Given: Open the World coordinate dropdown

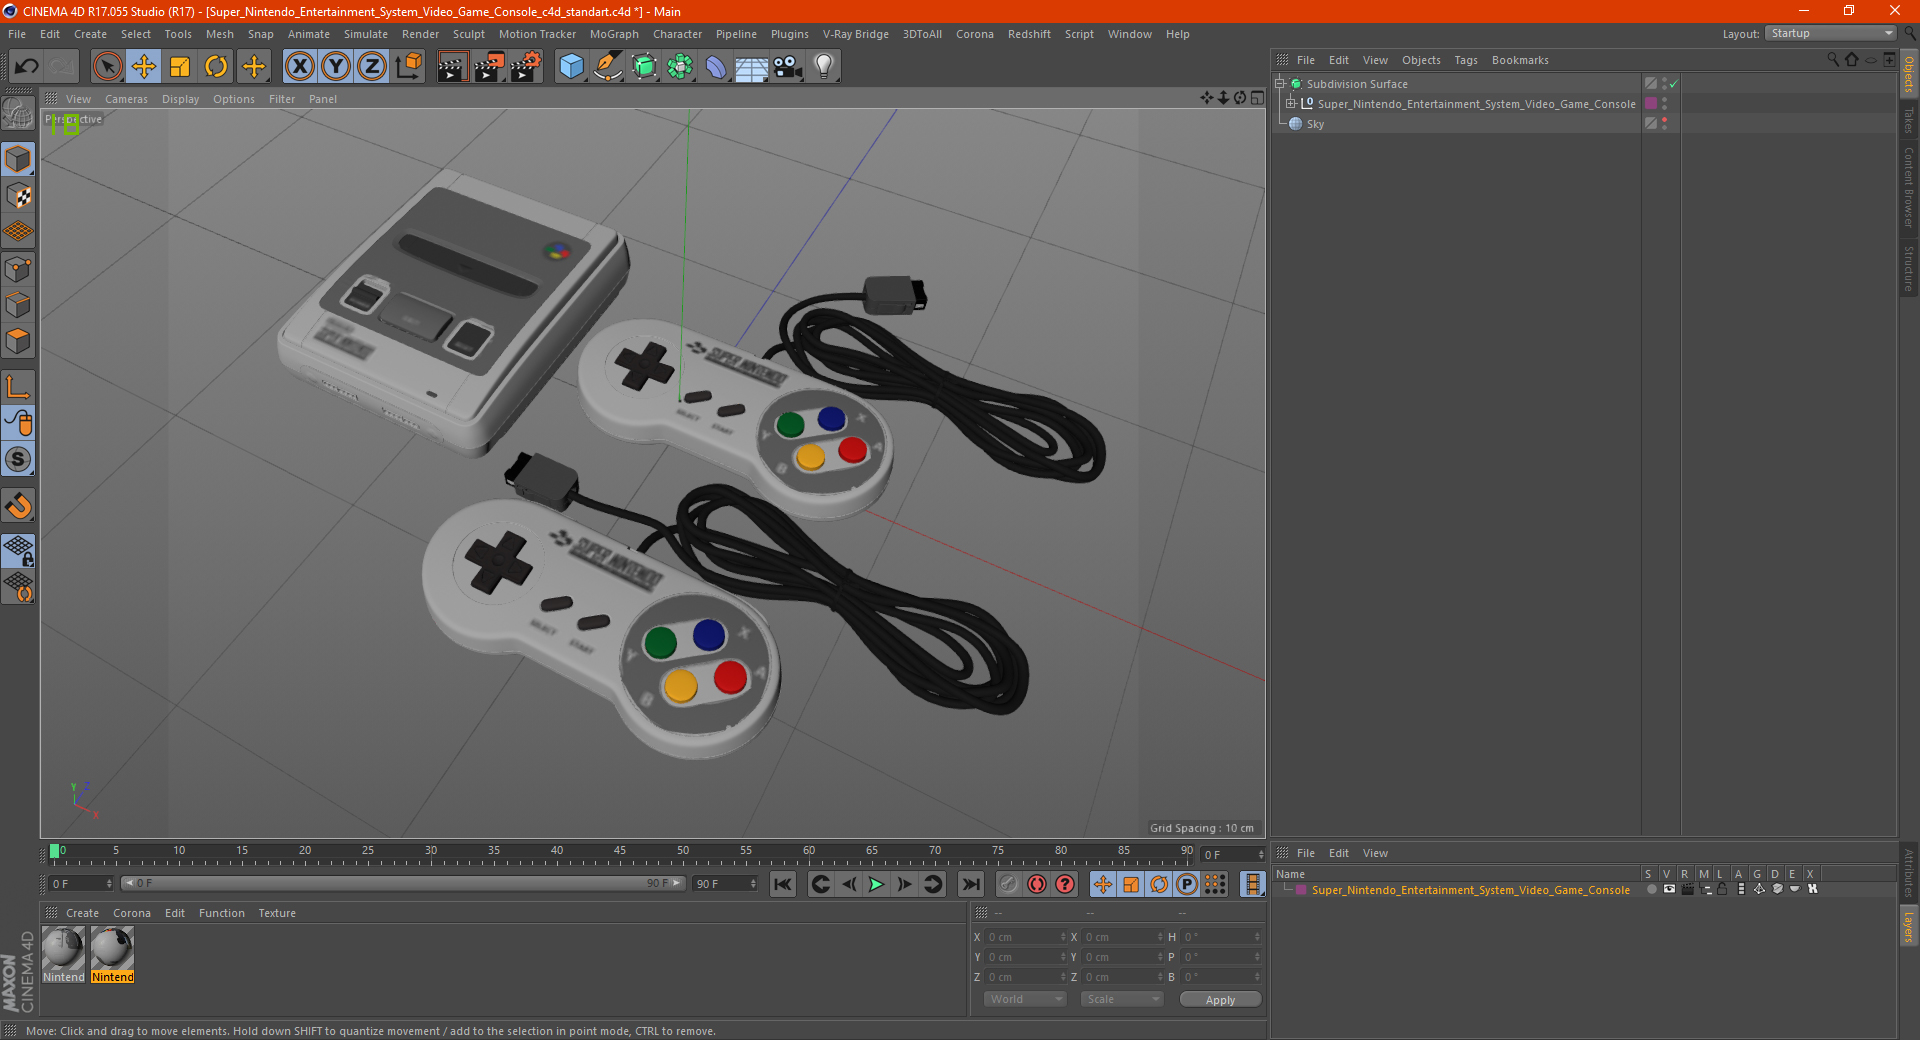Looking at the screenshot, I should (1026, 999).
